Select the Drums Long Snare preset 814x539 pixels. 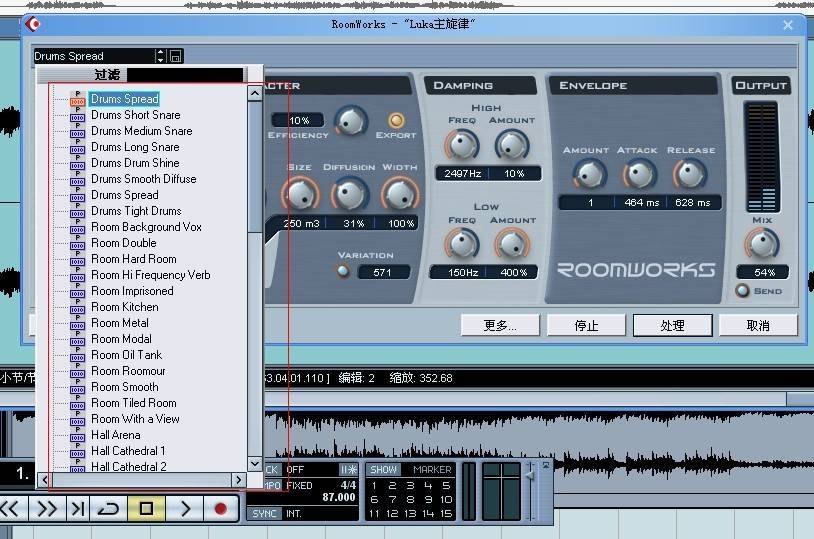pos(135,147)
